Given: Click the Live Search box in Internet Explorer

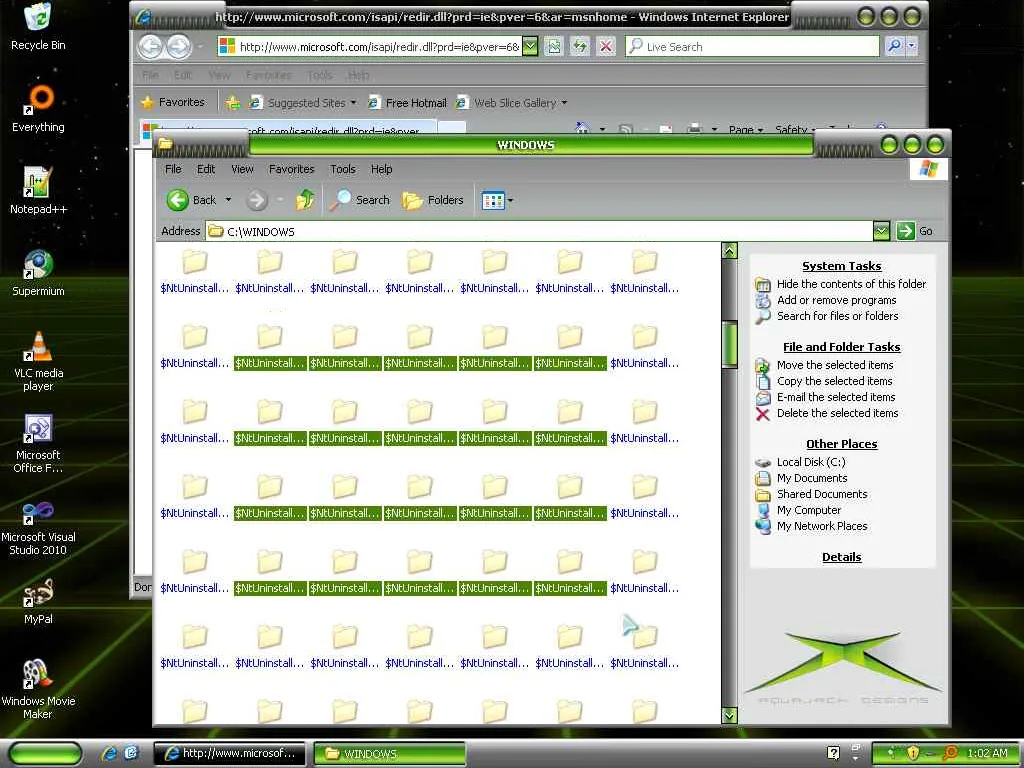Looking at the screenshot, I should click(752, 46).
